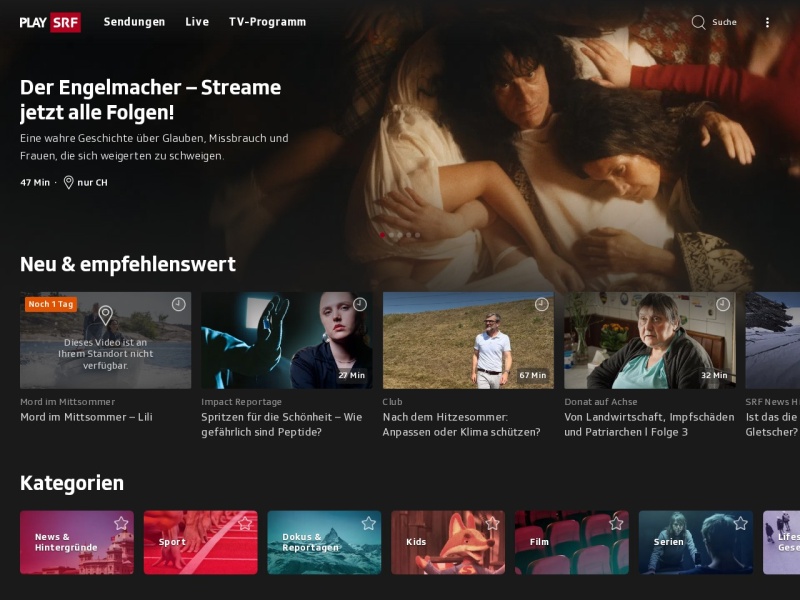The height and width of the screenshot is (600, 800).
Task: Open the Kategorien section heading
Action: [72, 483]
